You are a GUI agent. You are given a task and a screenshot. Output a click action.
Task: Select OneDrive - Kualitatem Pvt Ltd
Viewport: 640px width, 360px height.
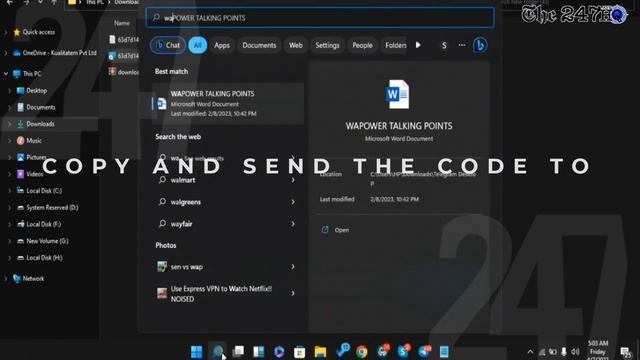[x=60, y=53]
